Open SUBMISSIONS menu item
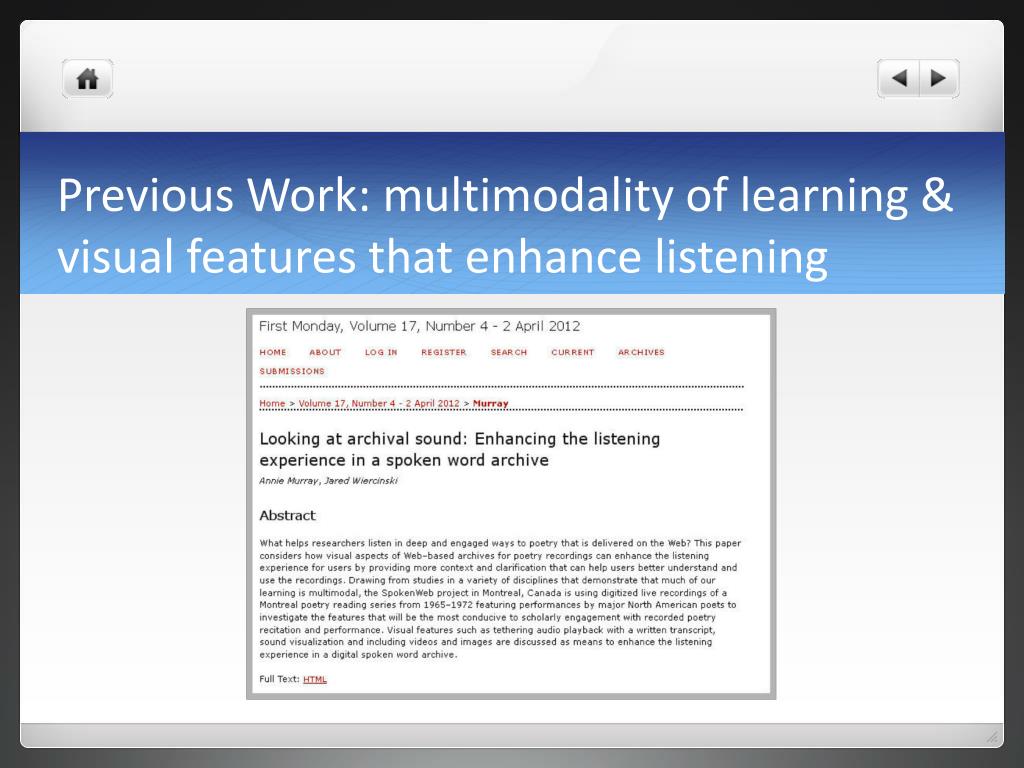Screen dimensions: 1024x768 (x=292, y=371)
